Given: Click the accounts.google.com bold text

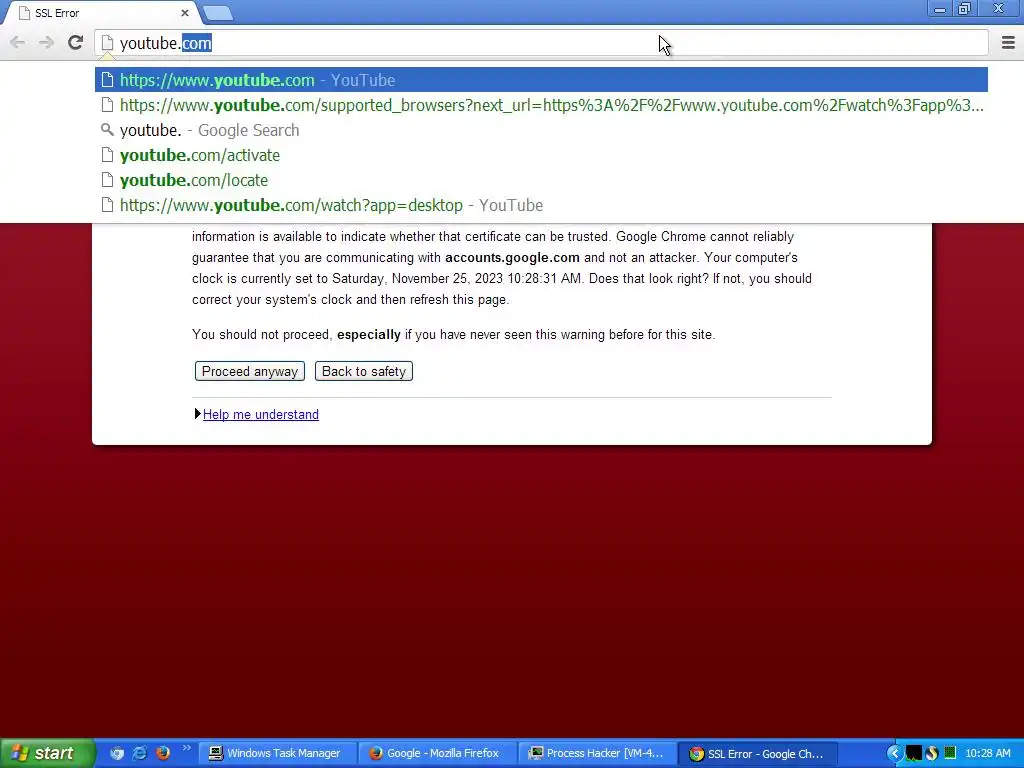Looking at the screenshot, I should tap(512, 257).
